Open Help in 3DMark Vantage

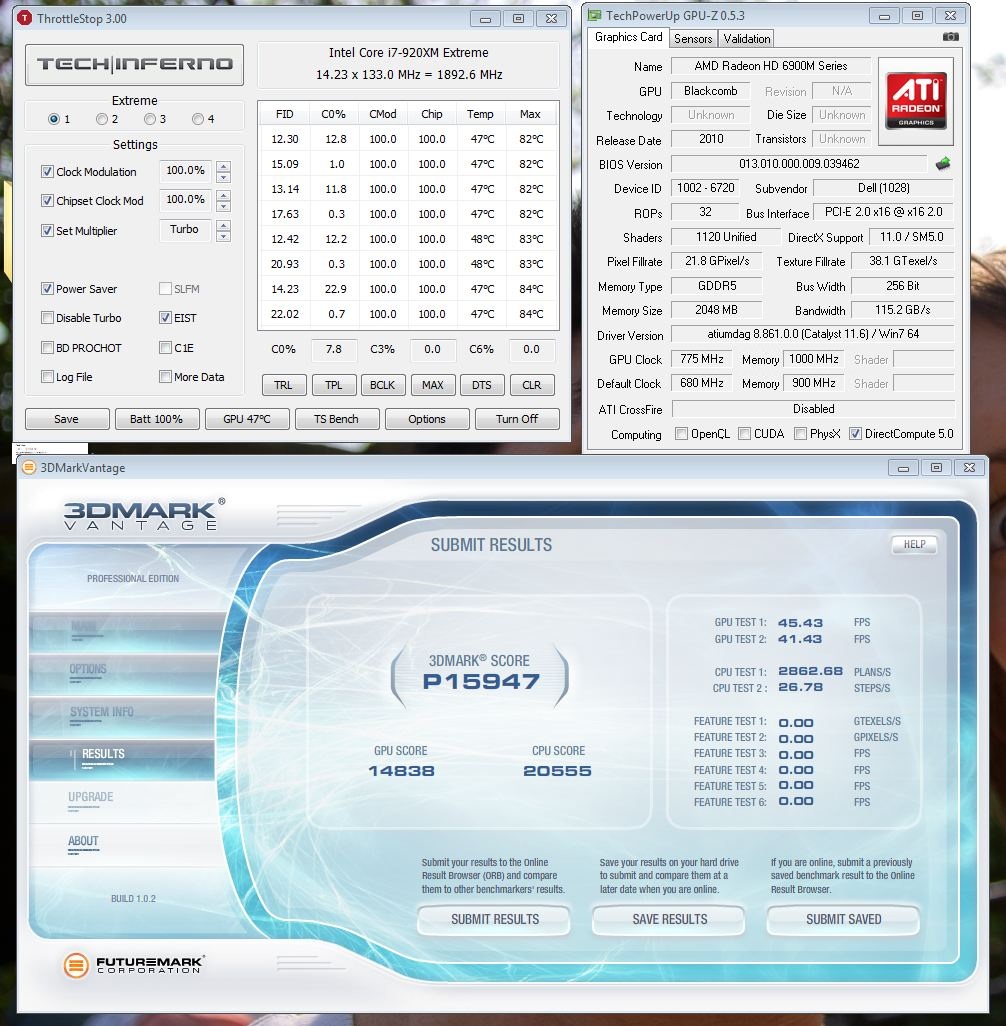[914, 544]
